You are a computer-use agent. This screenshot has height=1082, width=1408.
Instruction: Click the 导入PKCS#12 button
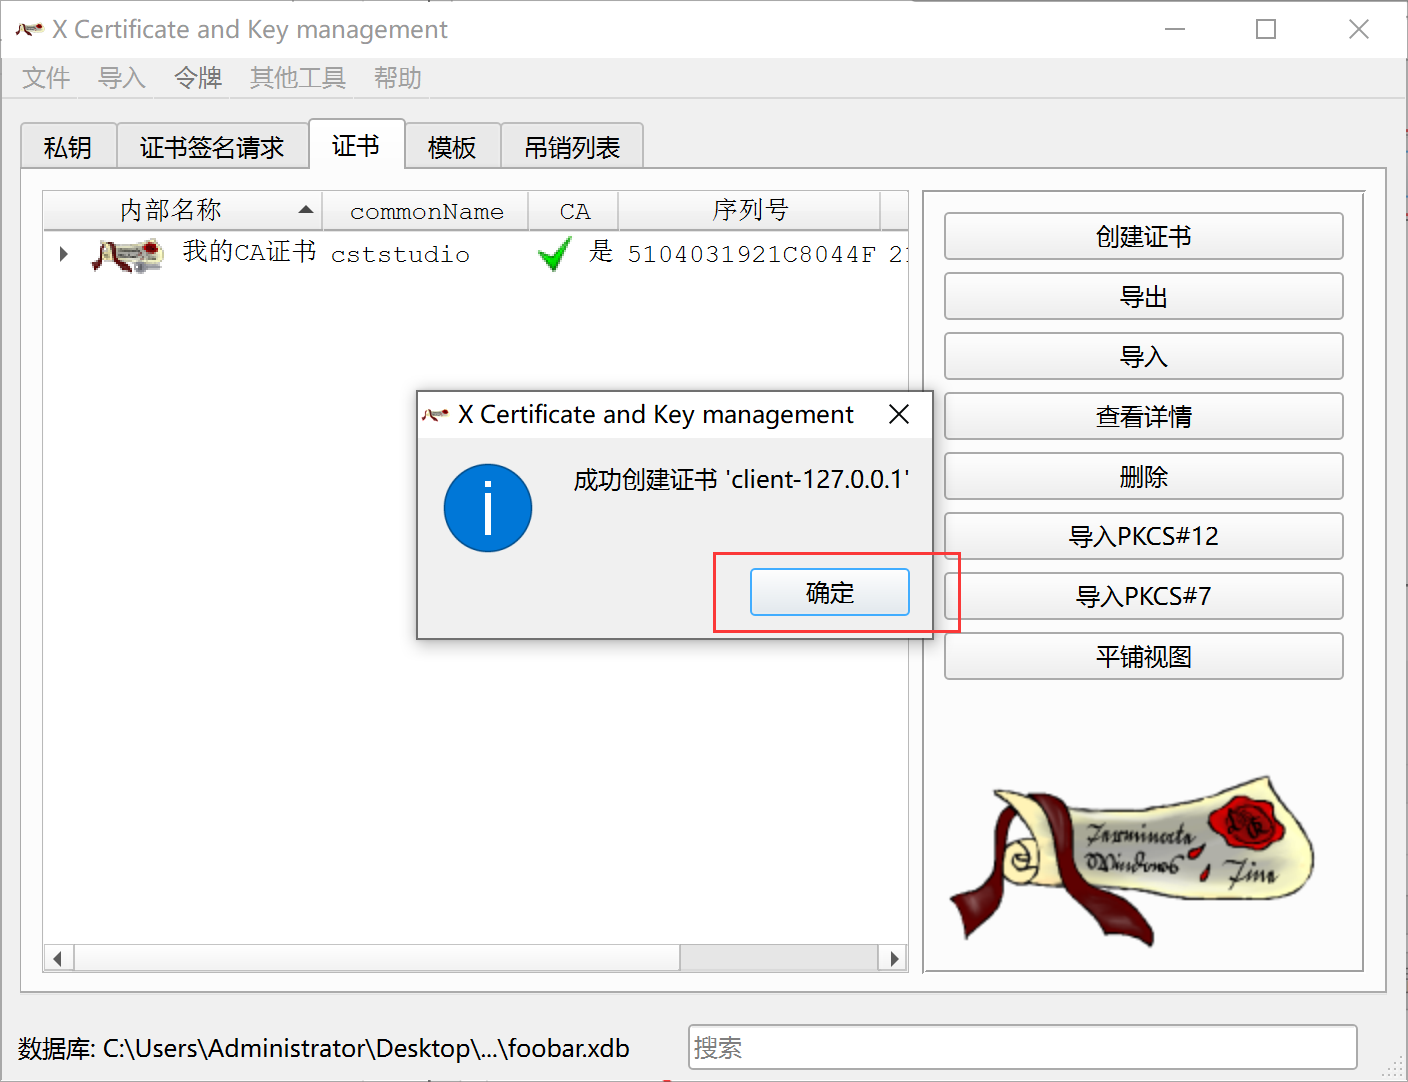click(1143, 536)
